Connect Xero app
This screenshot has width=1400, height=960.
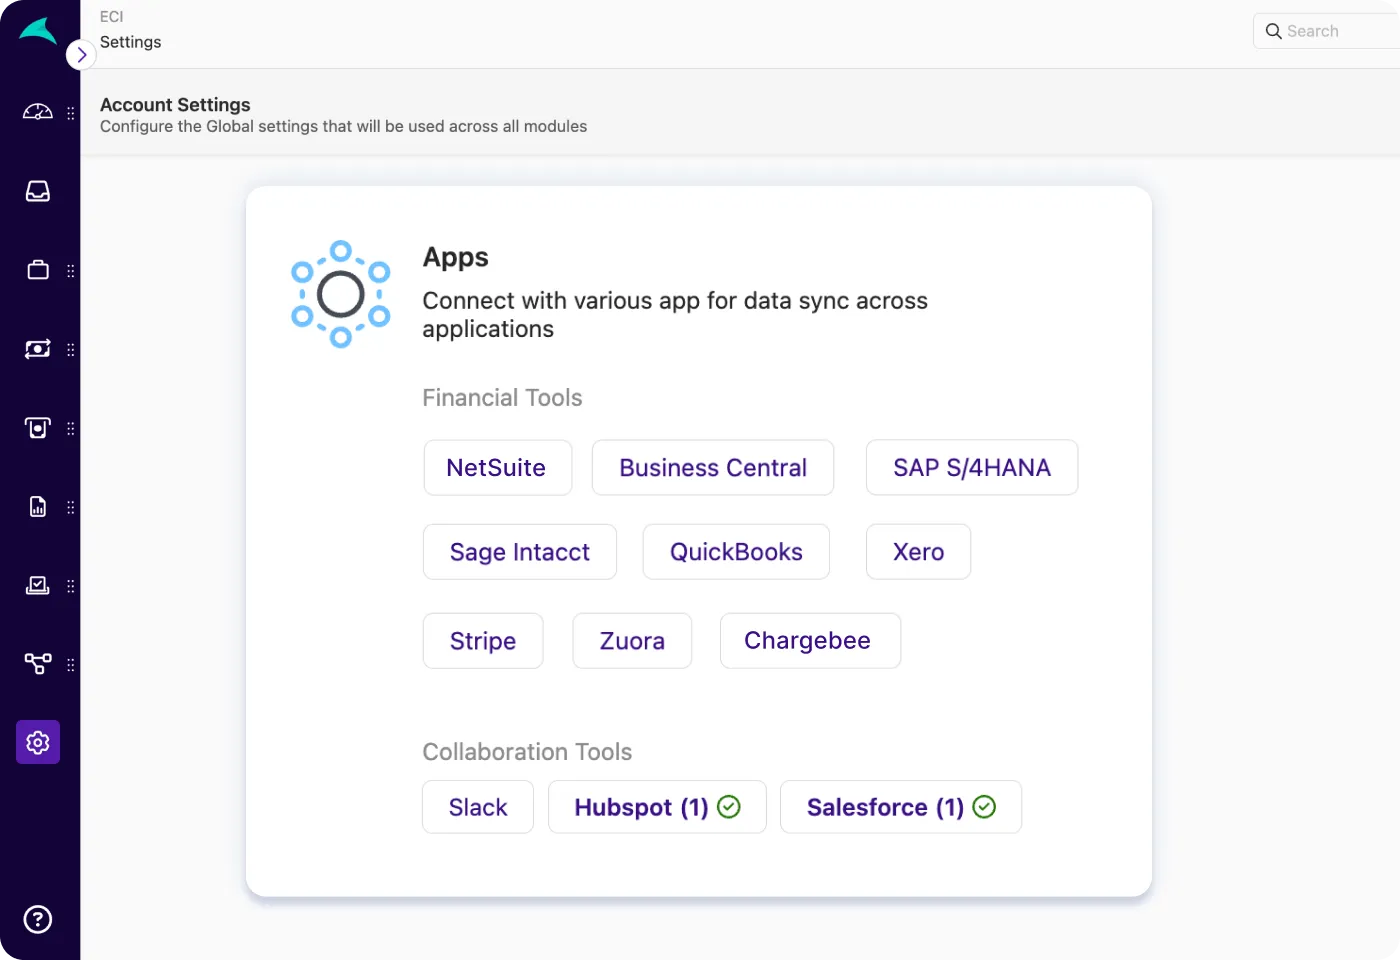tap(918, 552)
